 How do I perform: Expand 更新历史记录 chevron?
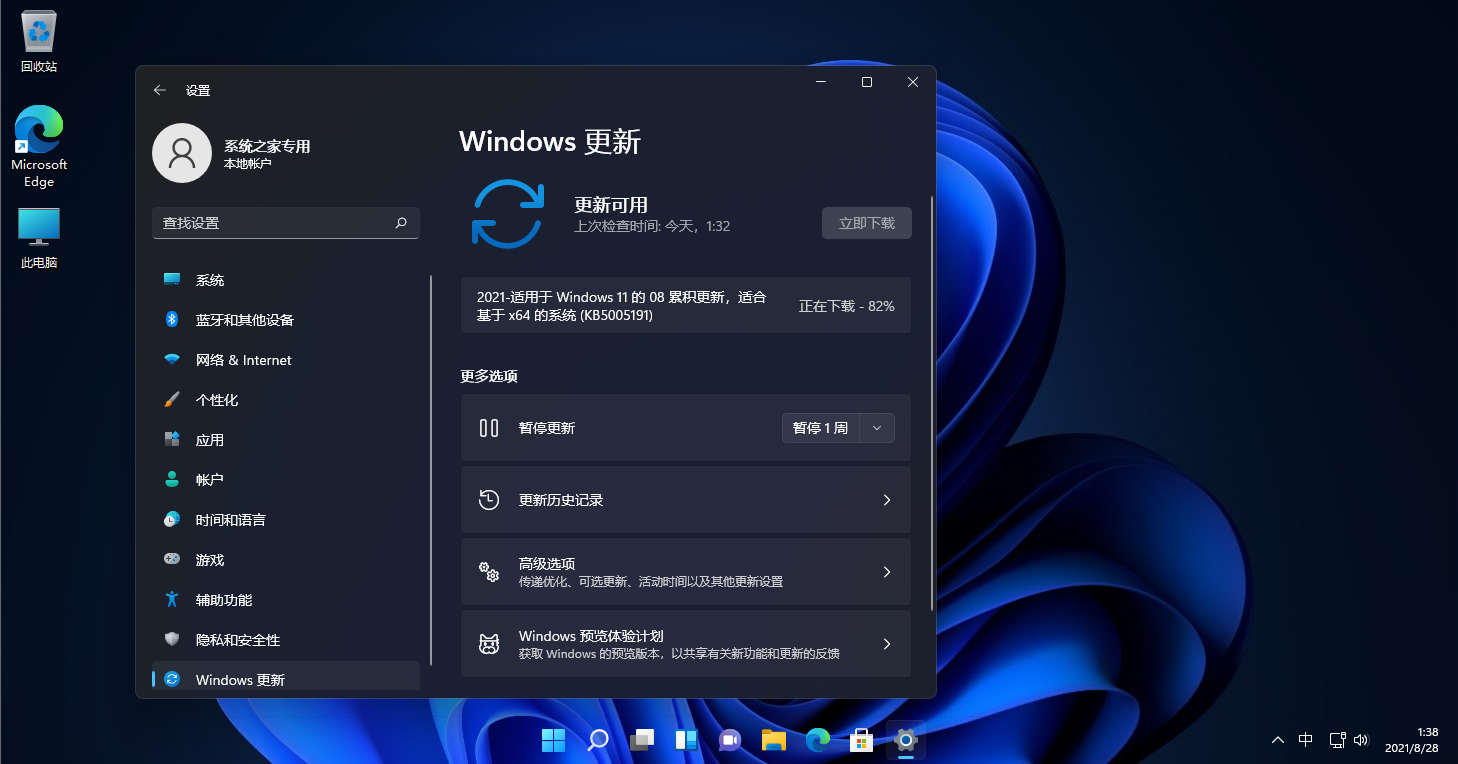886,500
